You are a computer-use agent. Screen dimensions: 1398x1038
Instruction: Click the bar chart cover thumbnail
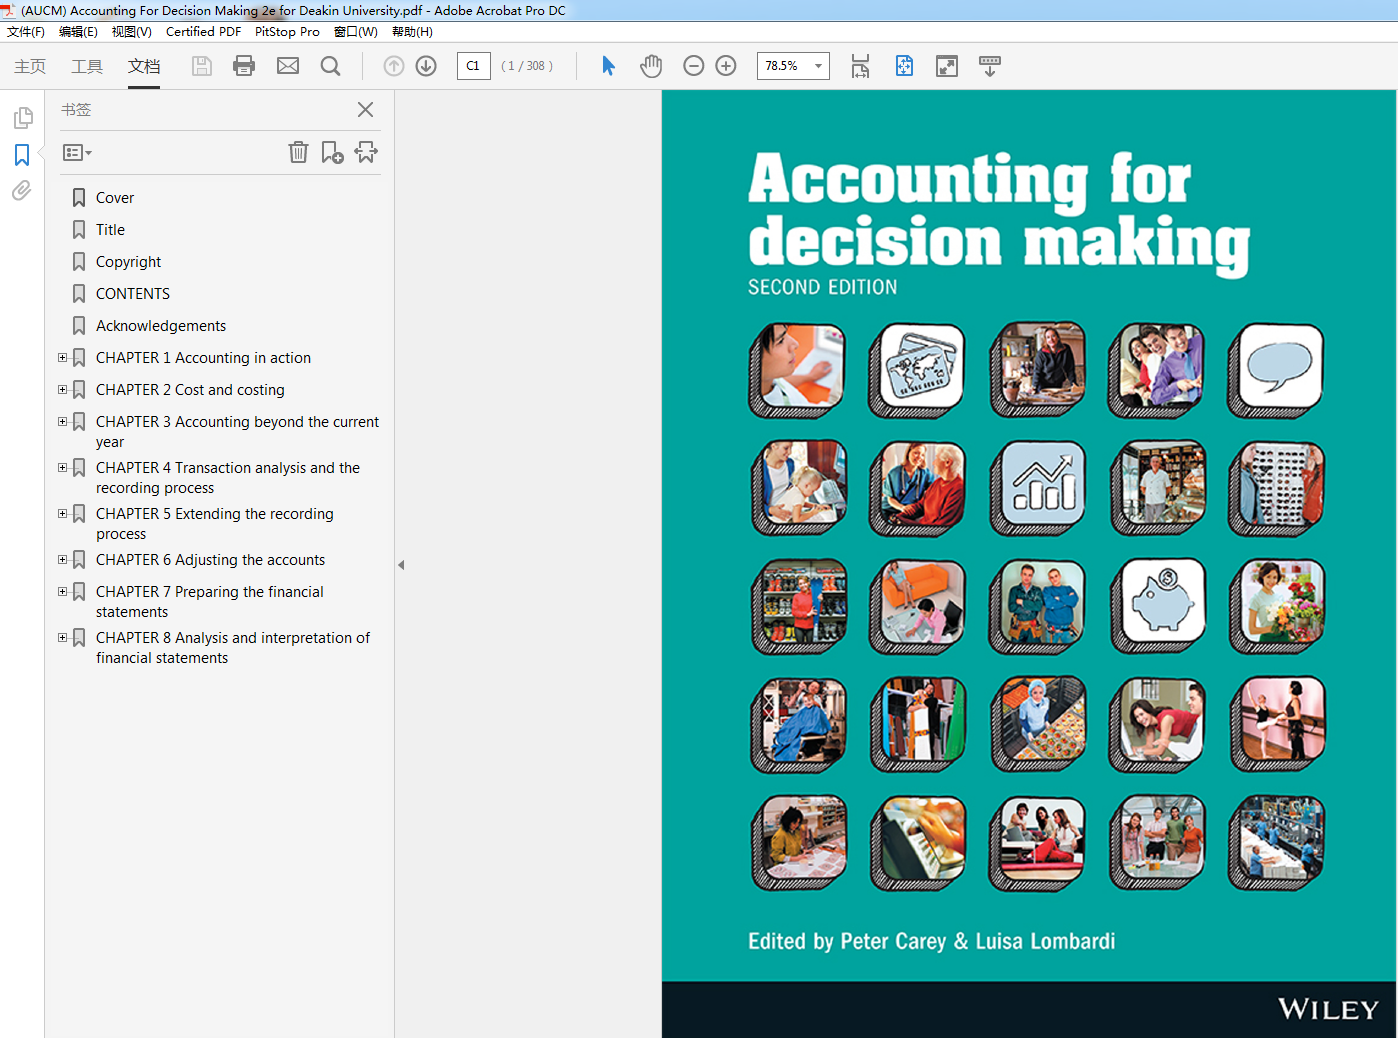[x=1039, y=488]
